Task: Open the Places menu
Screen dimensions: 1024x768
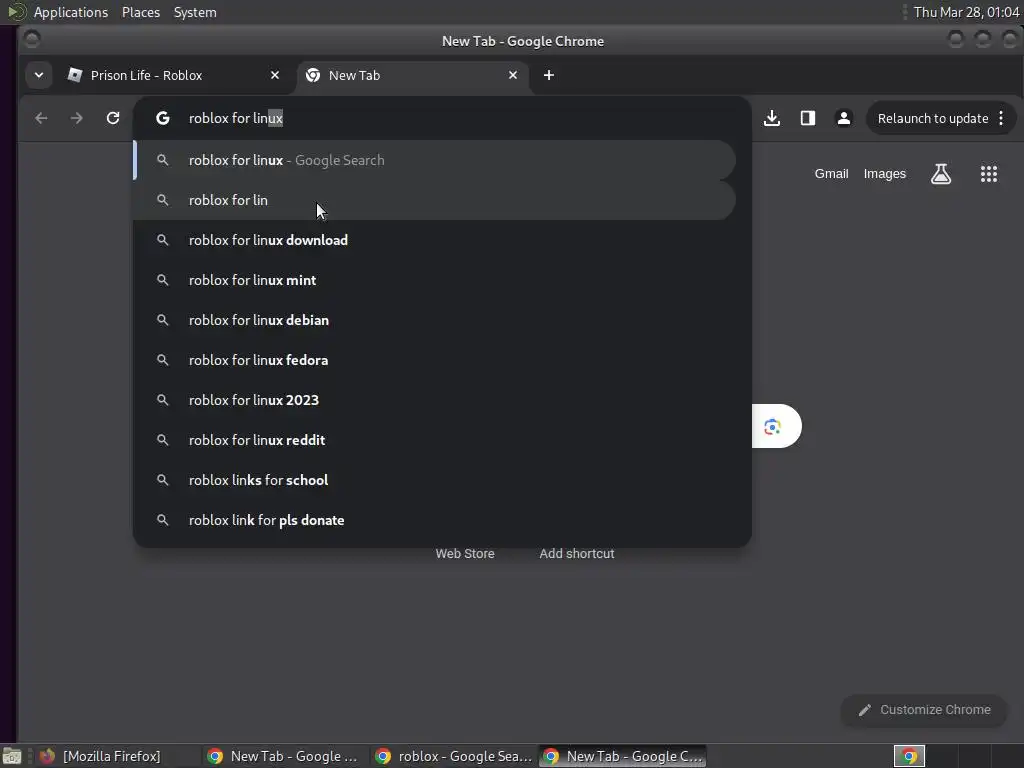Action: [x=140, y=12]
